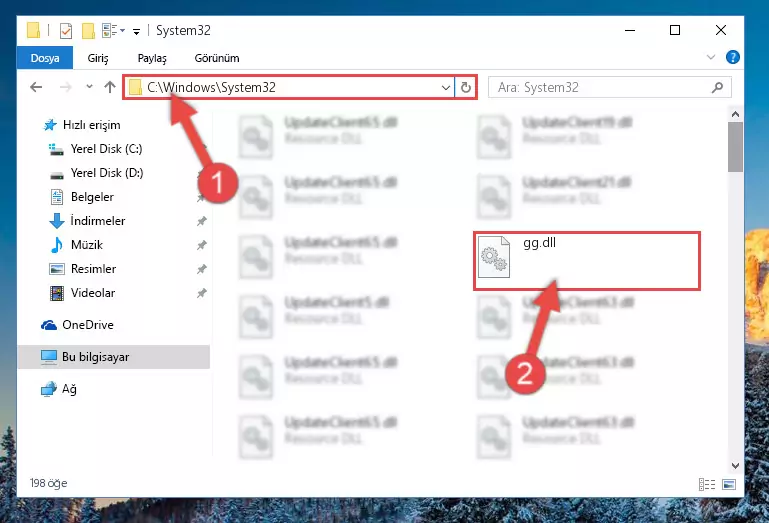
Task: Click the gg.dll gear file icon
Action: coord(494,257)
